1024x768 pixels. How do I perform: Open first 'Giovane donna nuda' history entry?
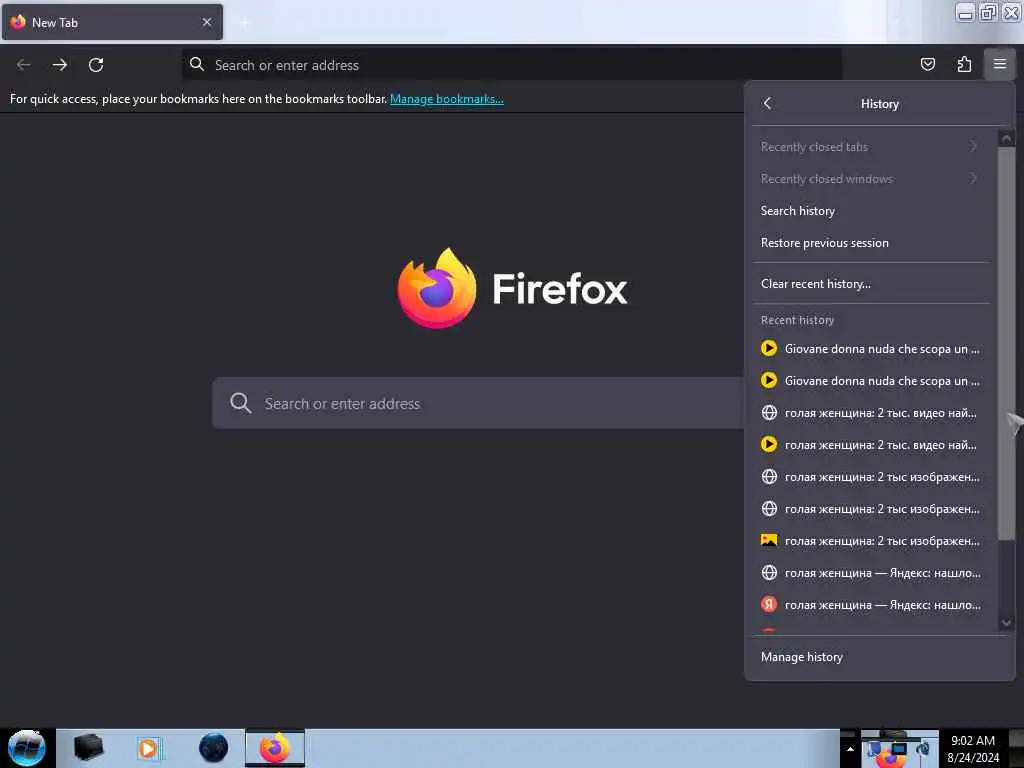(871, 349)
